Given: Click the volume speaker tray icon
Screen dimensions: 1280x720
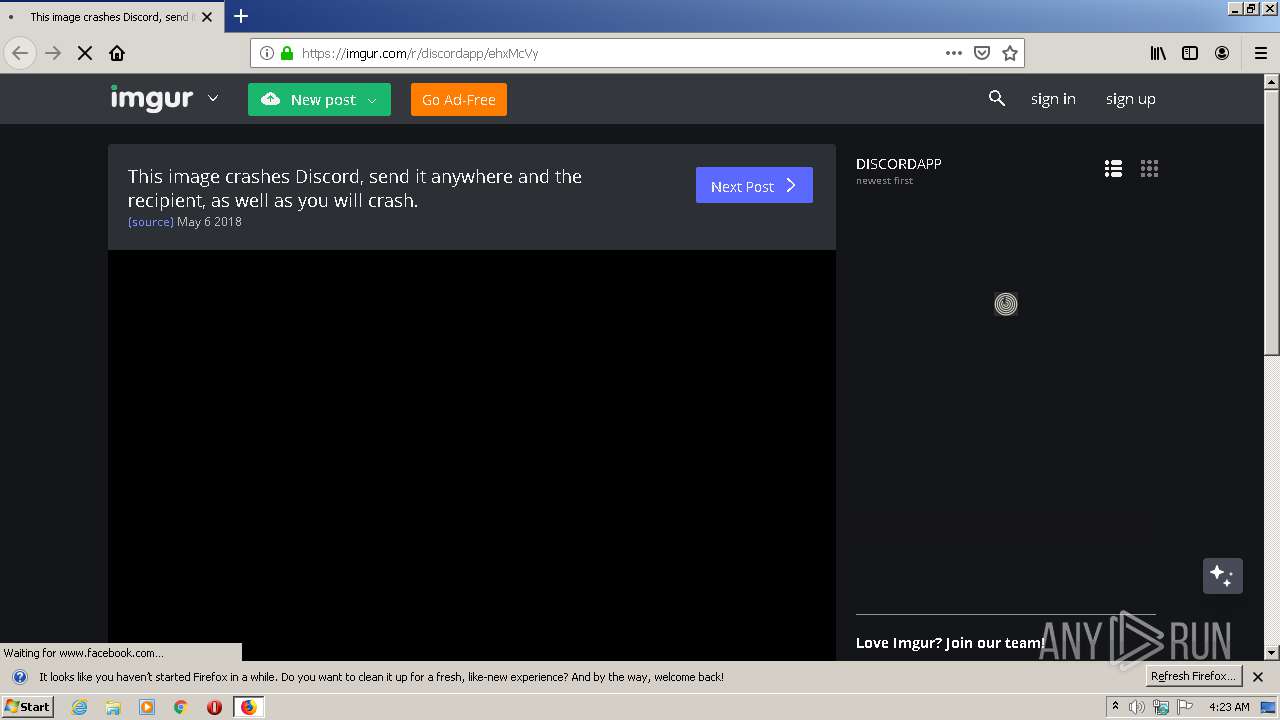Looking at the screenshot, I should [1137, 707].
